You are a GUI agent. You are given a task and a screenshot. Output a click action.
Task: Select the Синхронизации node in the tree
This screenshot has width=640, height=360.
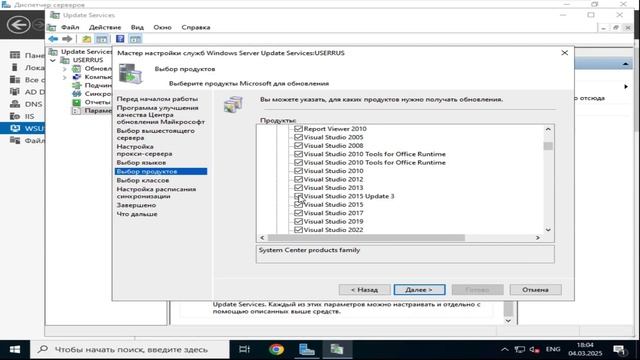tap(98, 93)
